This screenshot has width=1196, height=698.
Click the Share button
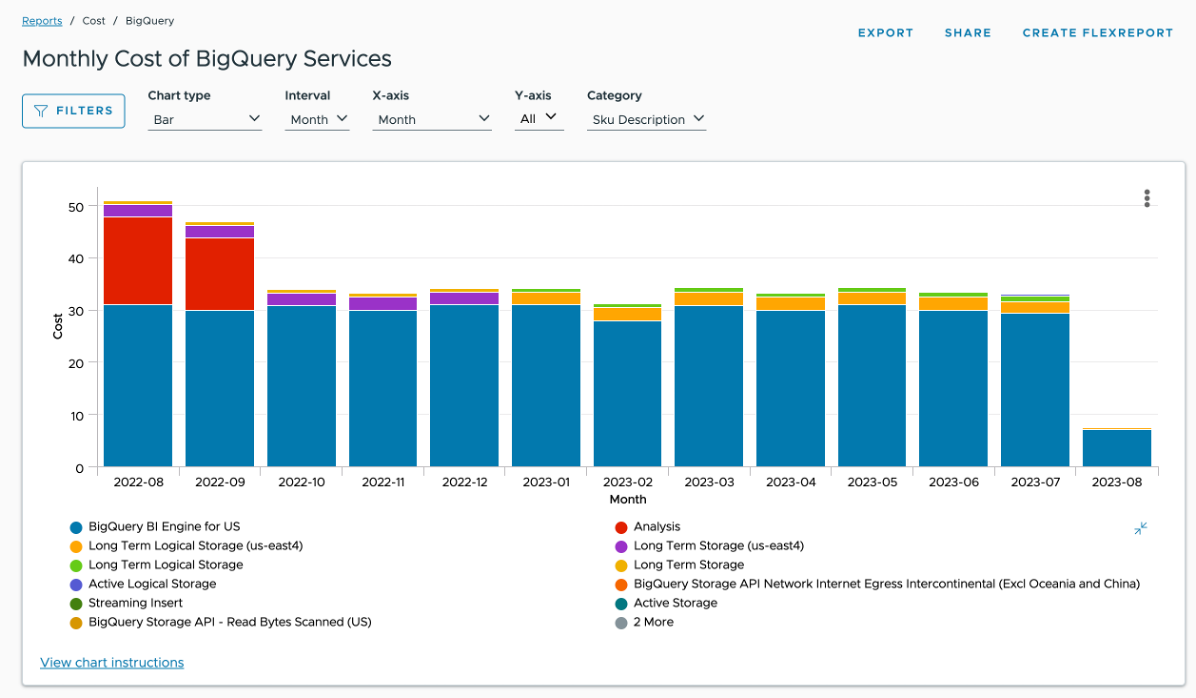point(968,33)
